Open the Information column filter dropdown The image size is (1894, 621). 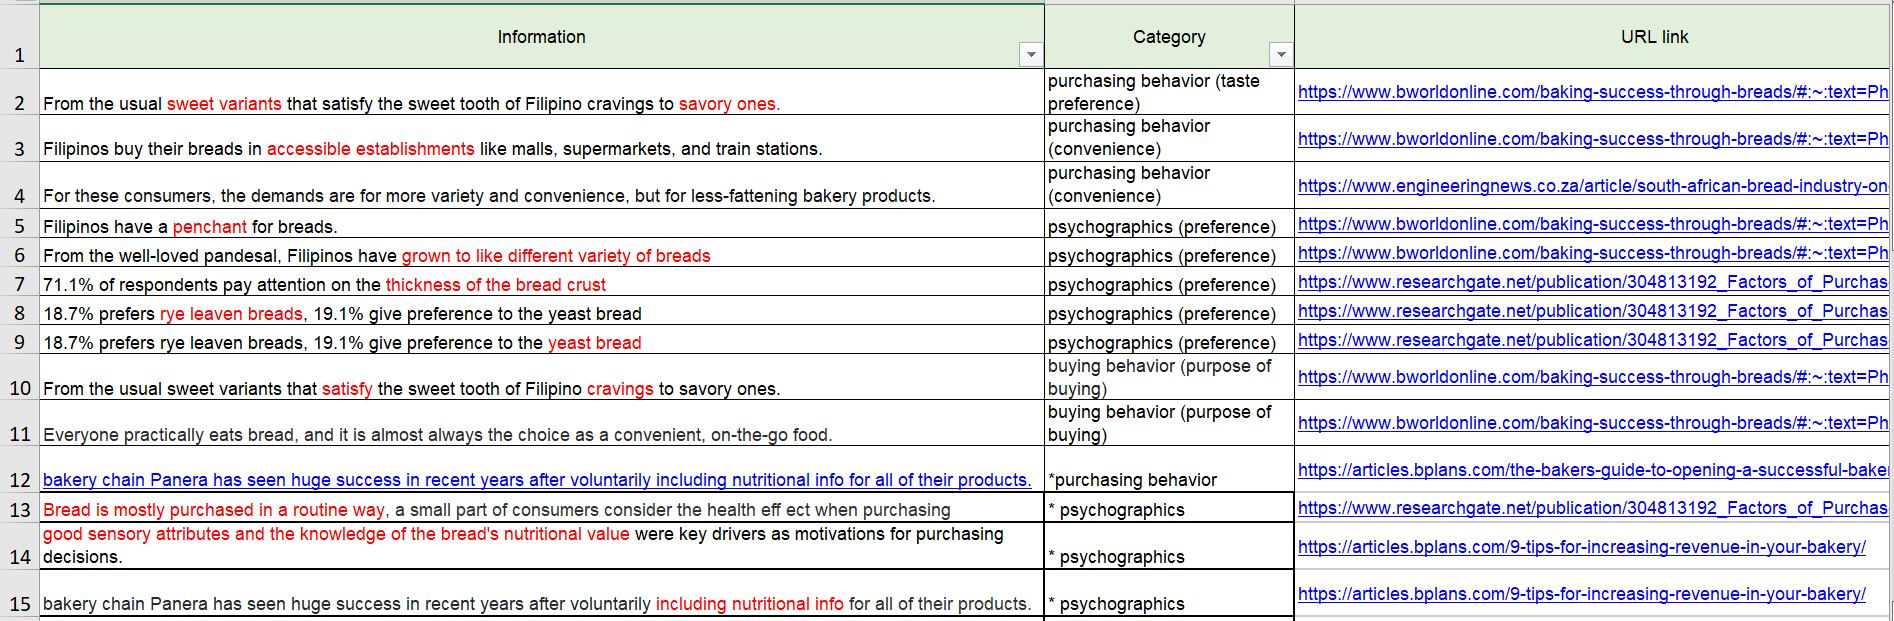(1031, 55)
